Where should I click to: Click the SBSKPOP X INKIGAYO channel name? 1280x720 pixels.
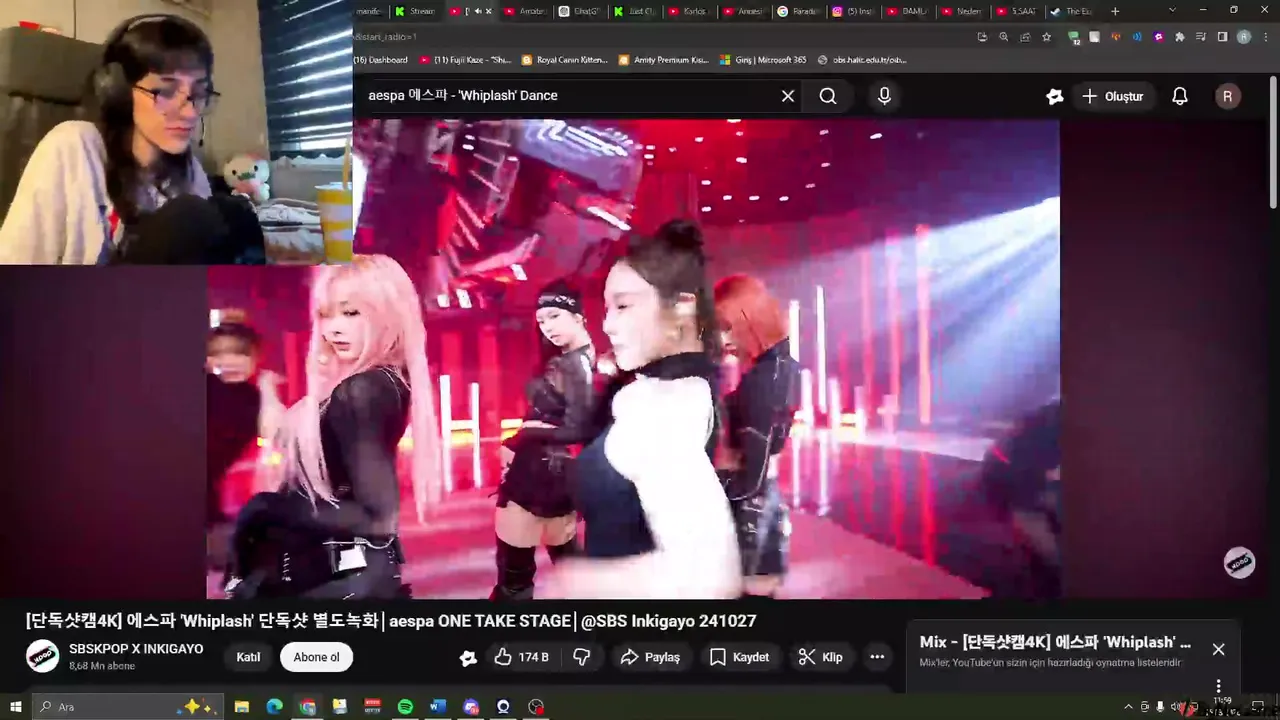click(136, 649)
